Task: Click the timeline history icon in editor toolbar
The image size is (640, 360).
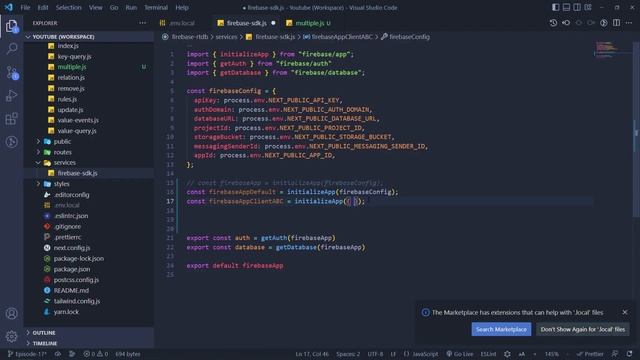Action: click(553, 23)
